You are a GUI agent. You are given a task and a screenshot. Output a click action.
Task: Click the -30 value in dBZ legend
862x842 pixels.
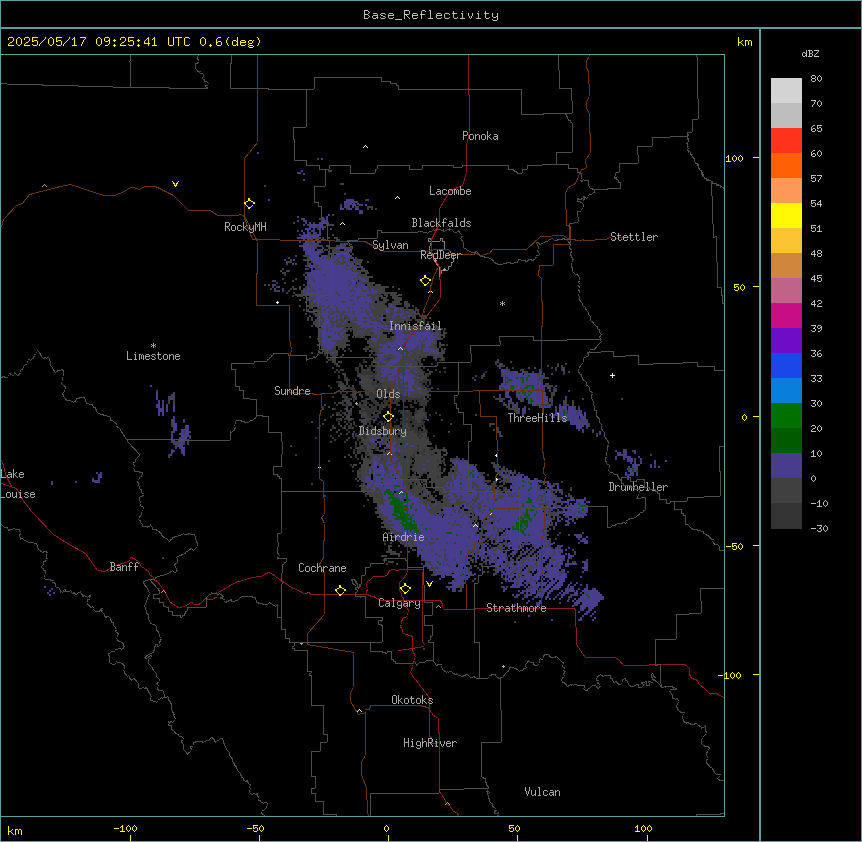coord(819,529)
